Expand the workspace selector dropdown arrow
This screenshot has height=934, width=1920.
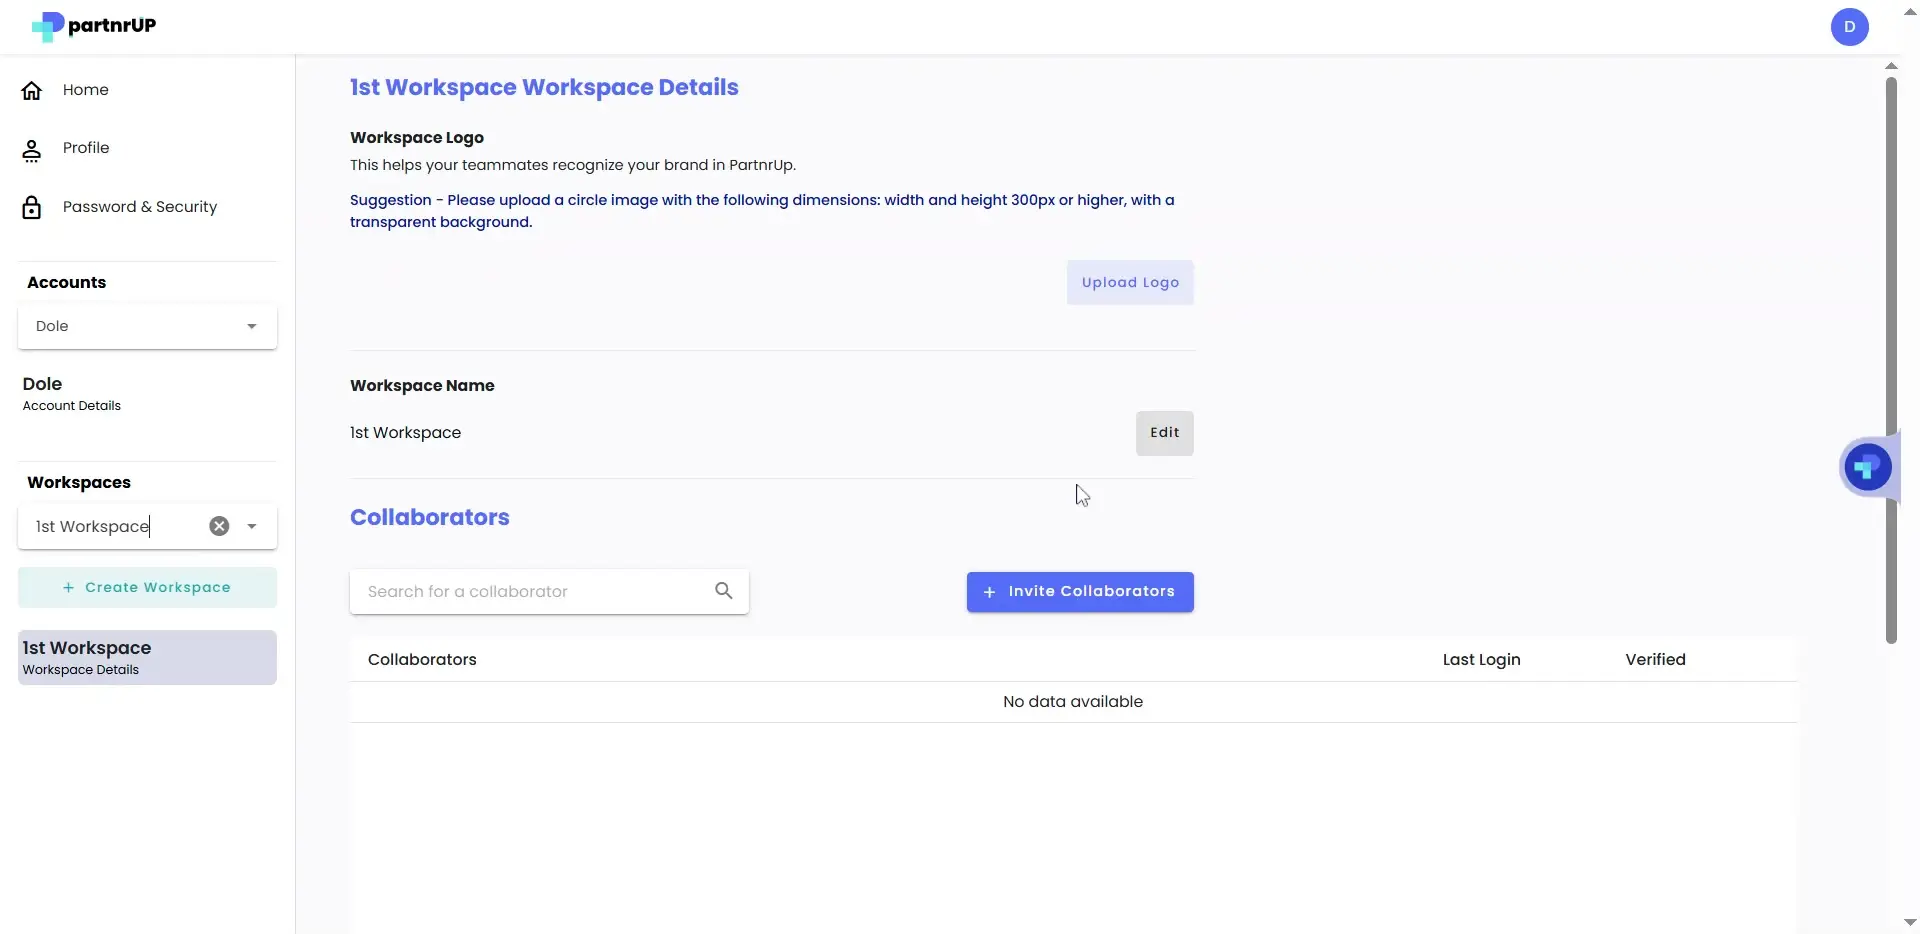[252, 526]
